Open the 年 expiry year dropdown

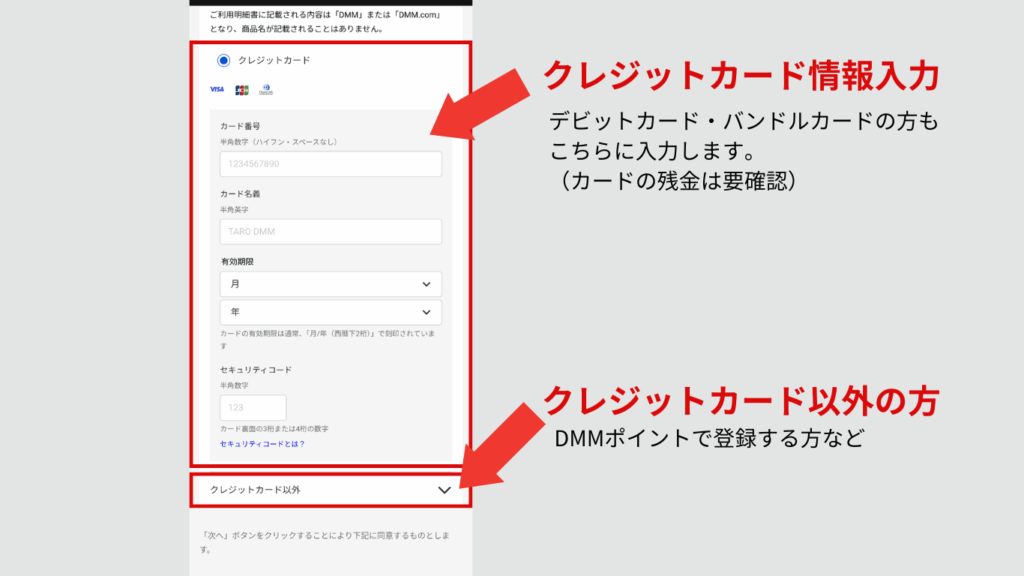(330, 312)
